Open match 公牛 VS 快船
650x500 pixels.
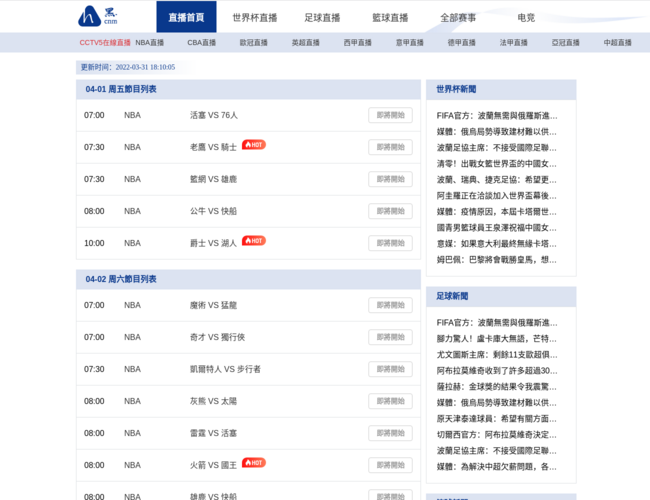[213, 211]
